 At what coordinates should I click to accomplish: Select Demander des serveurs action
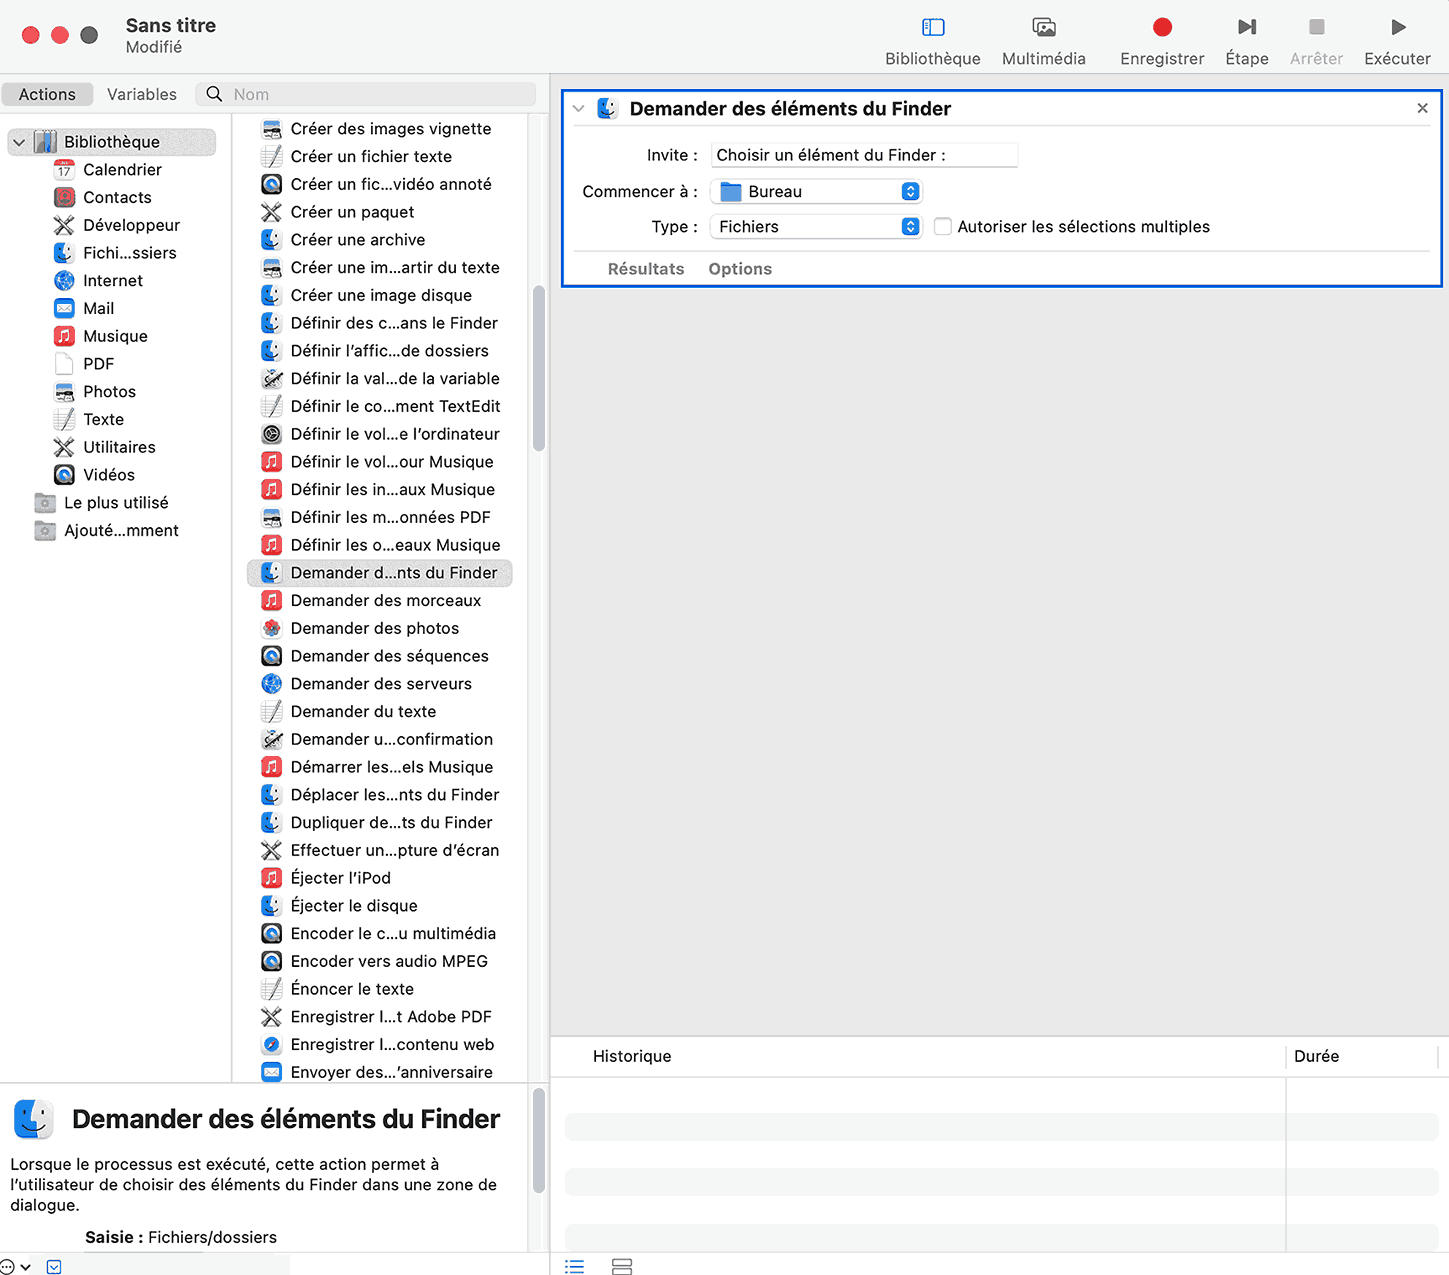(380, 684)
